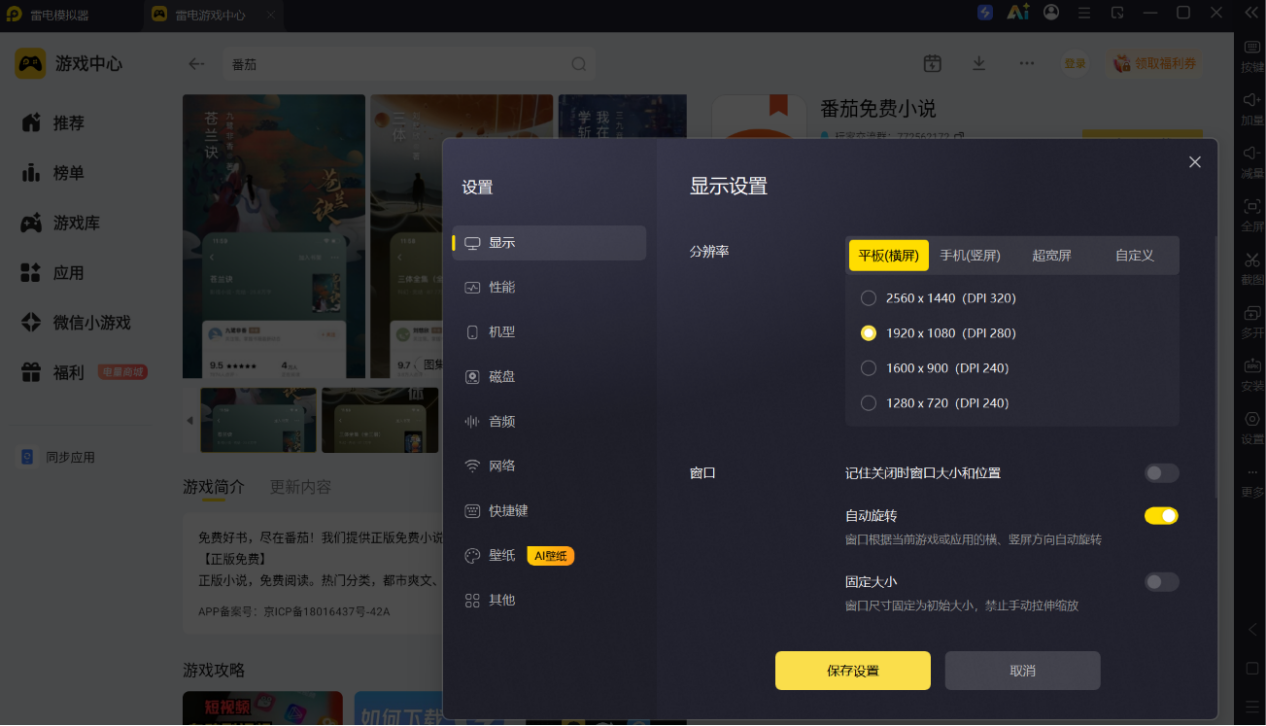The width and height of the screenshot is (1266, 726).
Task: Open the 音频 audio settings category
Action: click(x=549, y=421)
